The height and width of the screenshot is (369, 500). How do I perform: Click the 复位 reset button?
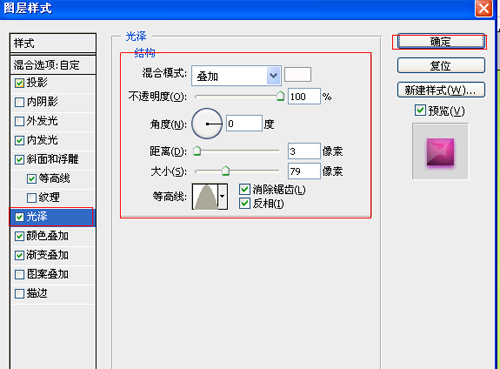[x=441, y=66]
